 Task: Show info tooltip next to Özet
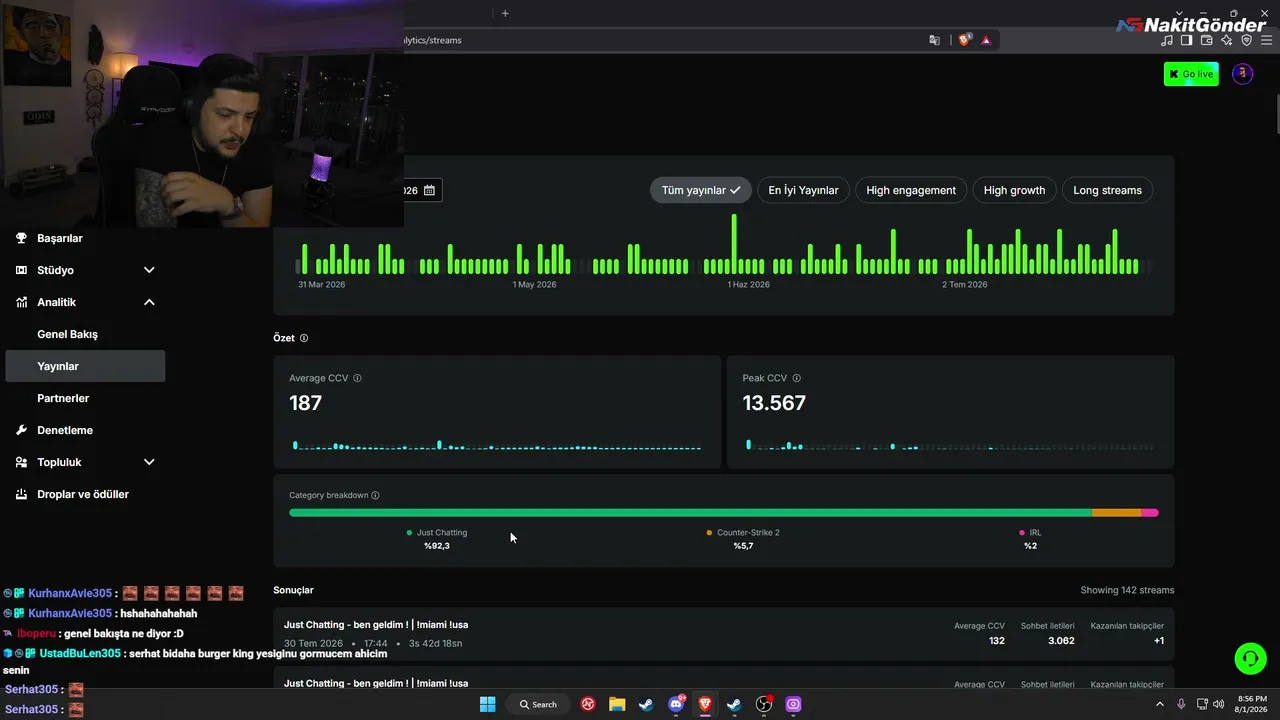[x=304, y=338]
